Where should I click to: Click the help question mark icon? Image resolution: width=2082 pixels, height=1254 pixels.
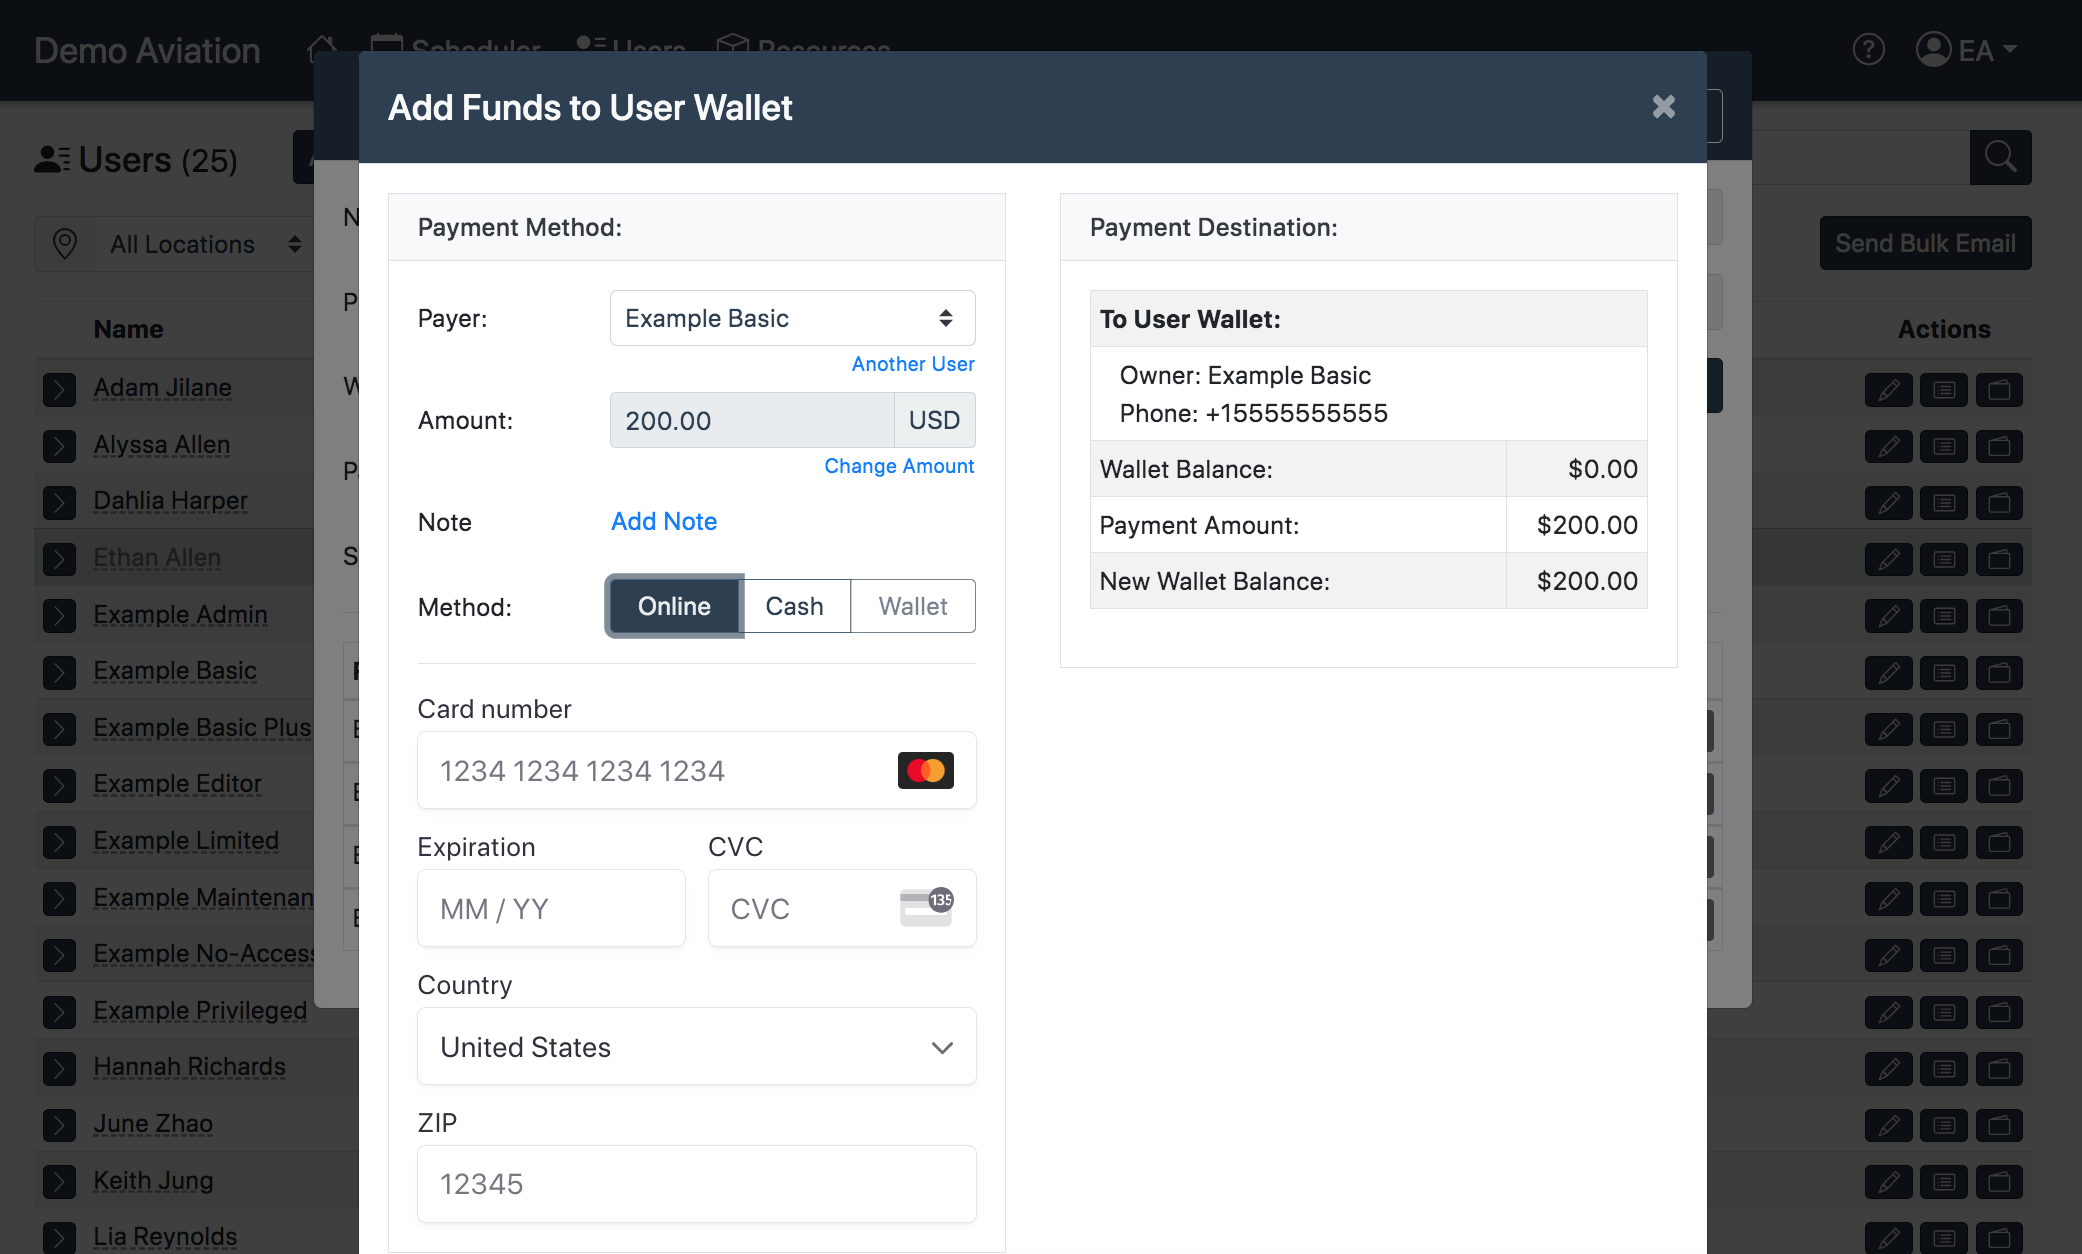pyautogui.click(x=1868, y=49)
